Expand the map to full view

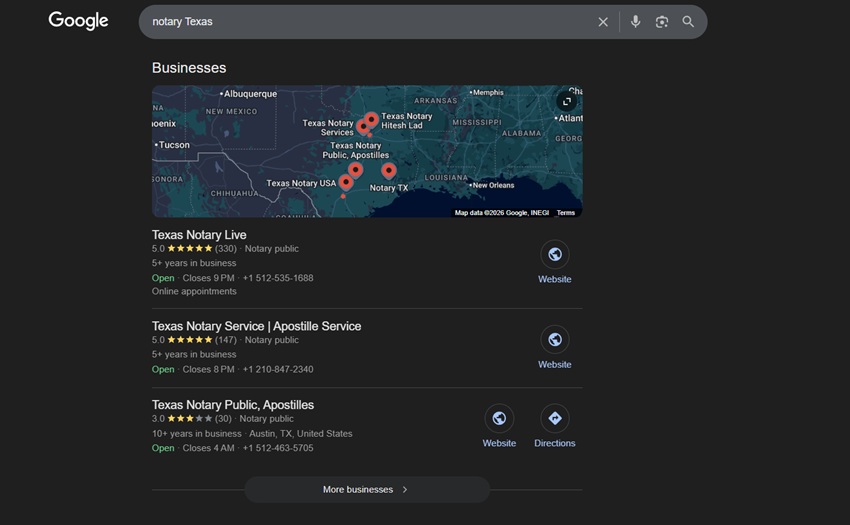click(566, 101)
